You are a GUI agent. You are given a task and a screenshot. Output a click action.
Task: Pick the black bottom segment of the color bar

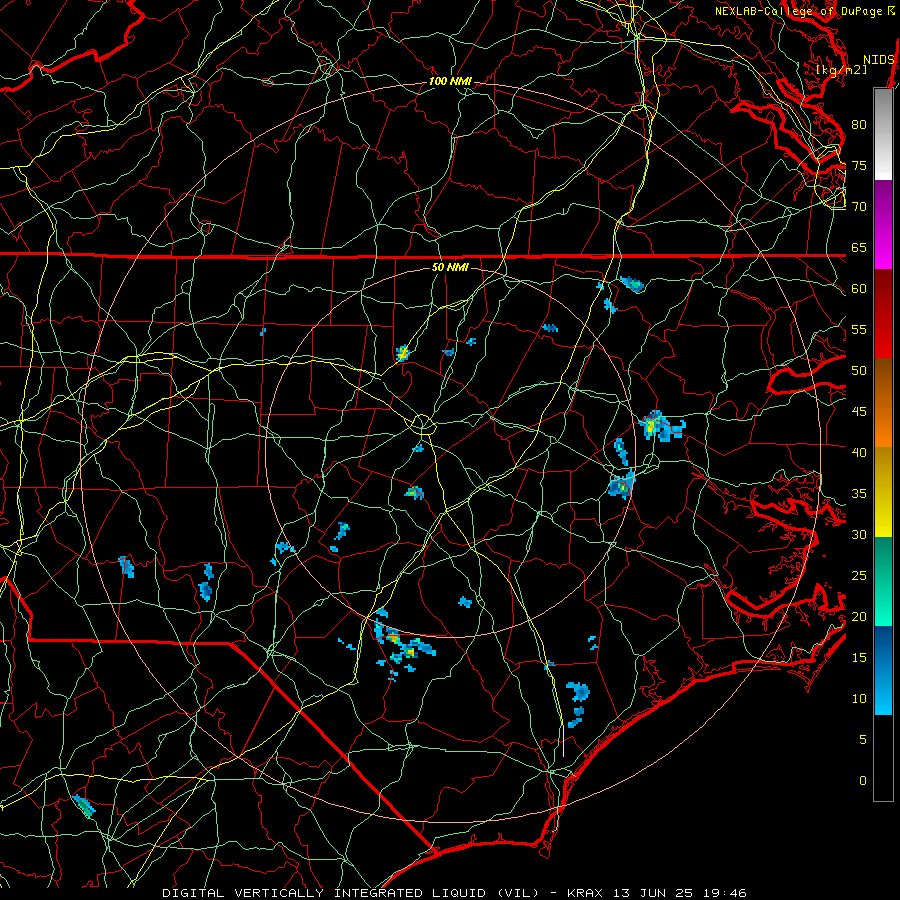point(883,758)
